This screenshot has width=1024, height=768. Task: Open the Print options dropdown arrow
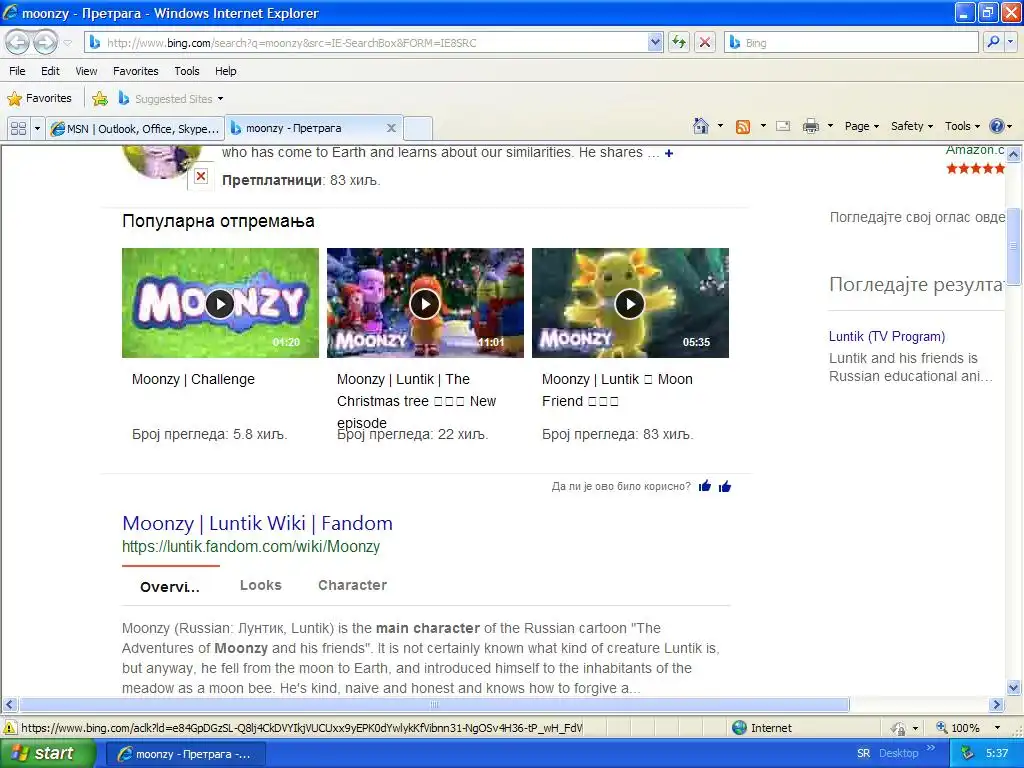830,126
